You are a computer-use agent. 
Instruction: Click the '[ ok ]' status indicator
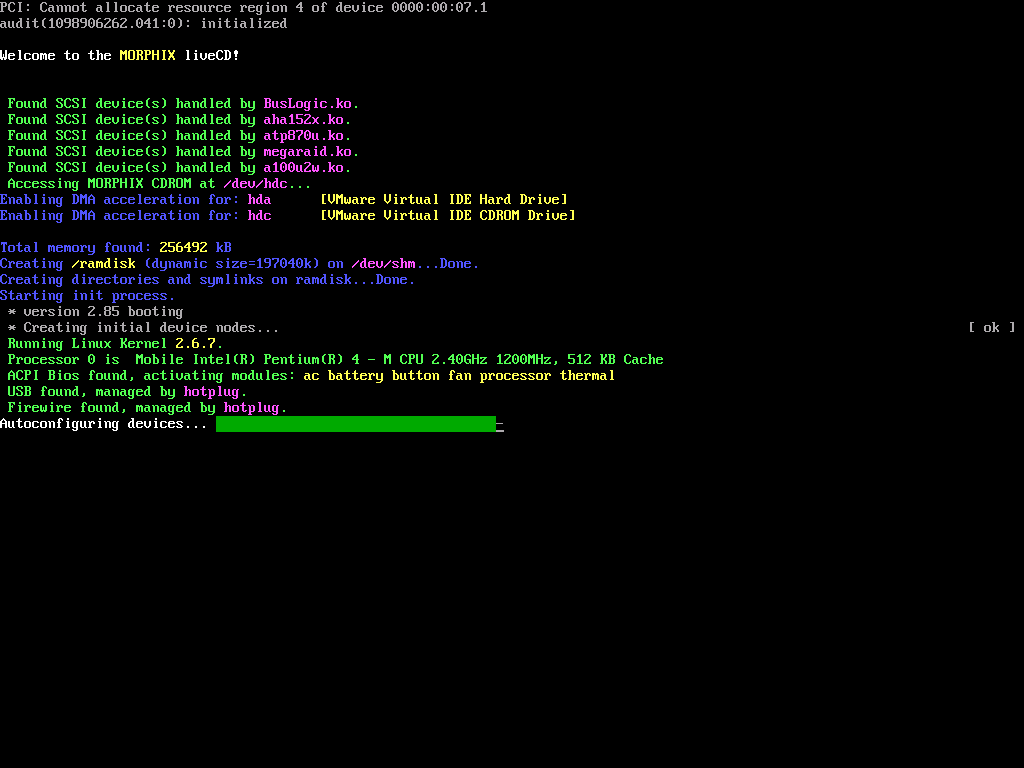[x=991, y=328]
